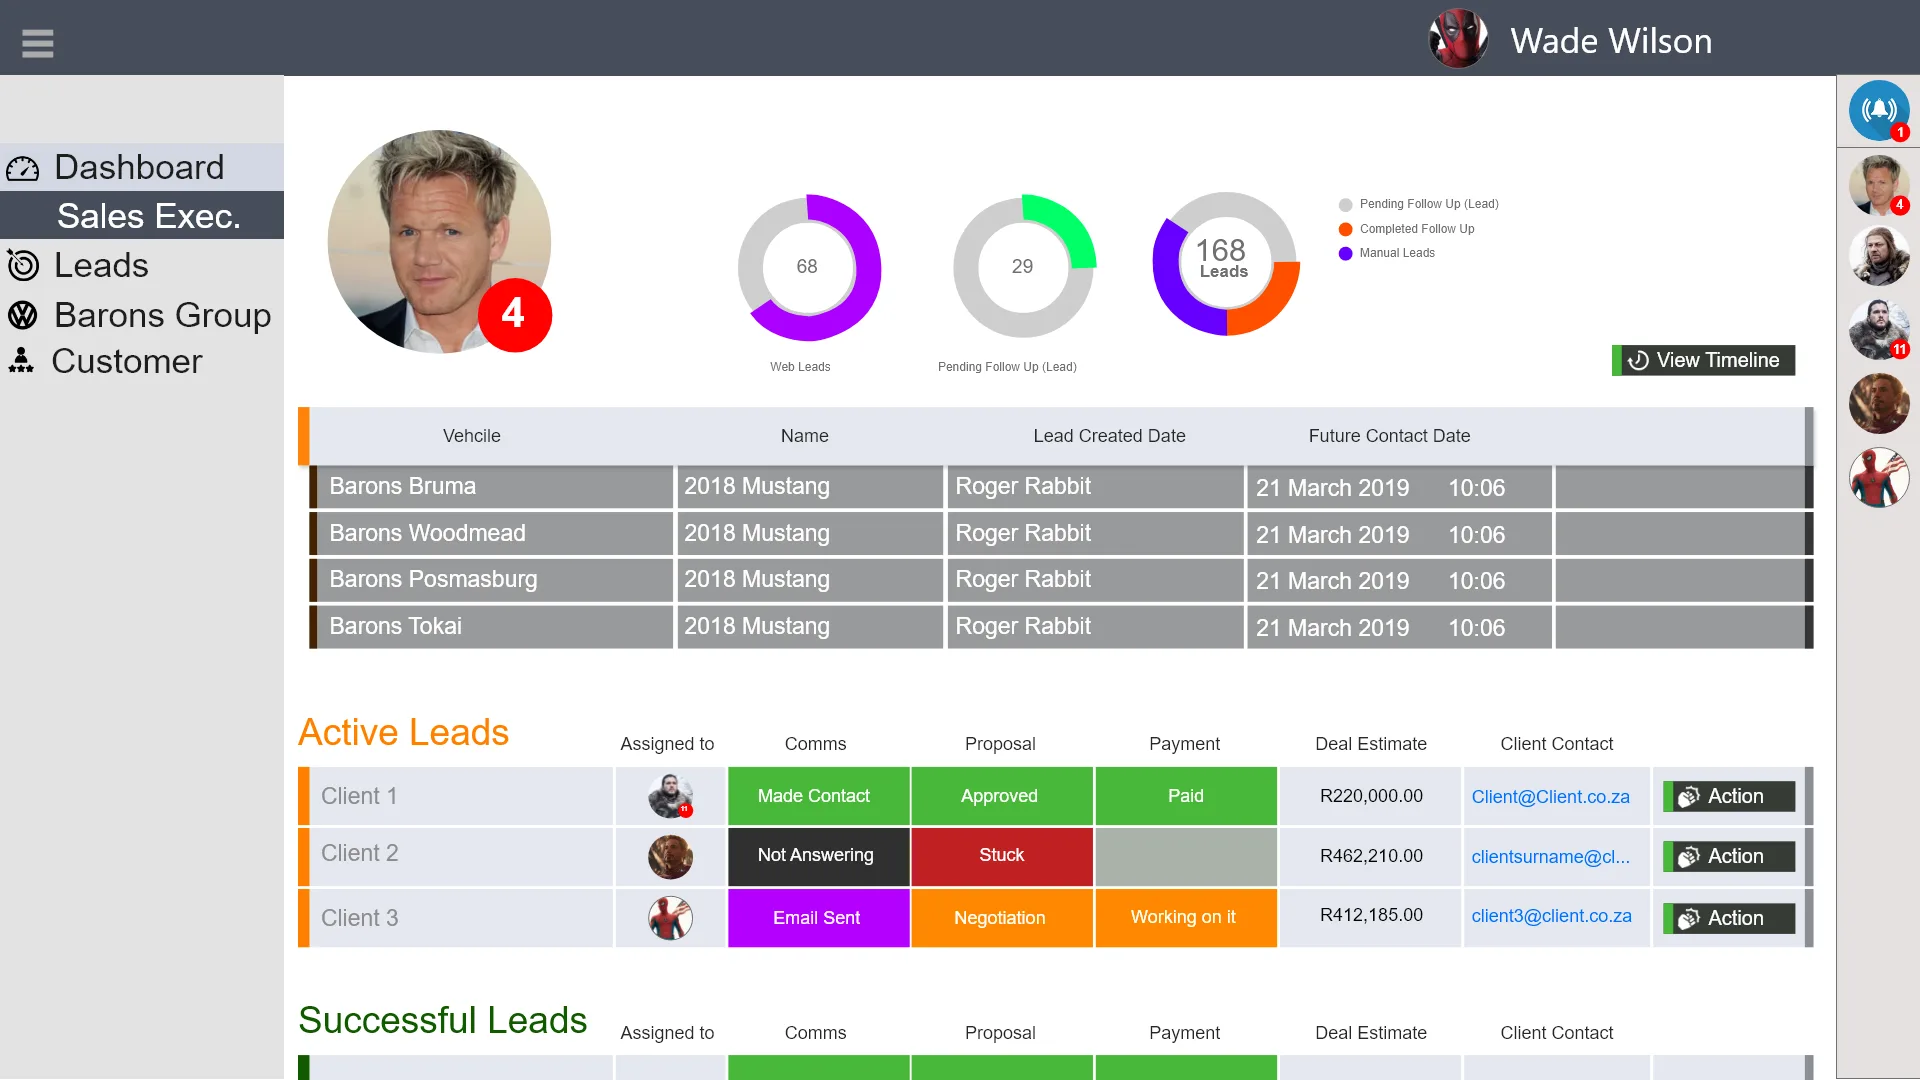Select the Barons Tokai row
1920x1080 pixels.
coord(1061,627)
